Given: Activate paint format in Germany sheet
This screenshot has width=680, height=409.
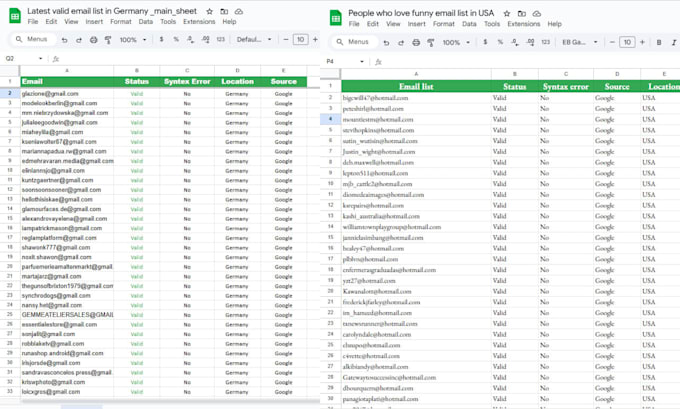Looking at the screenshot, I should pos(108,40).
